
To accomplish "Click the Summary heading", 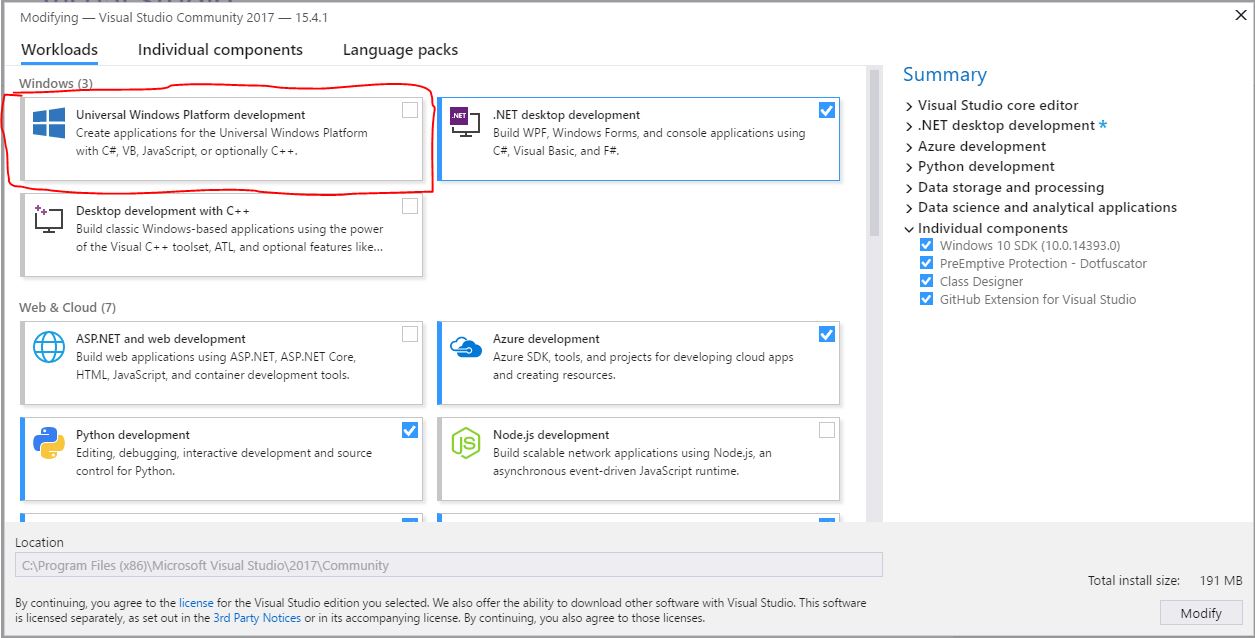I will coord(945,75).
